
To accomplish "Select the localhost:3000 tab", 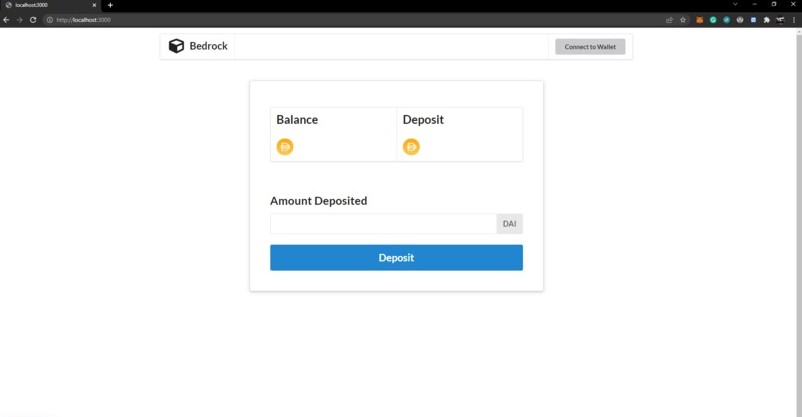I will click(50, 5).
